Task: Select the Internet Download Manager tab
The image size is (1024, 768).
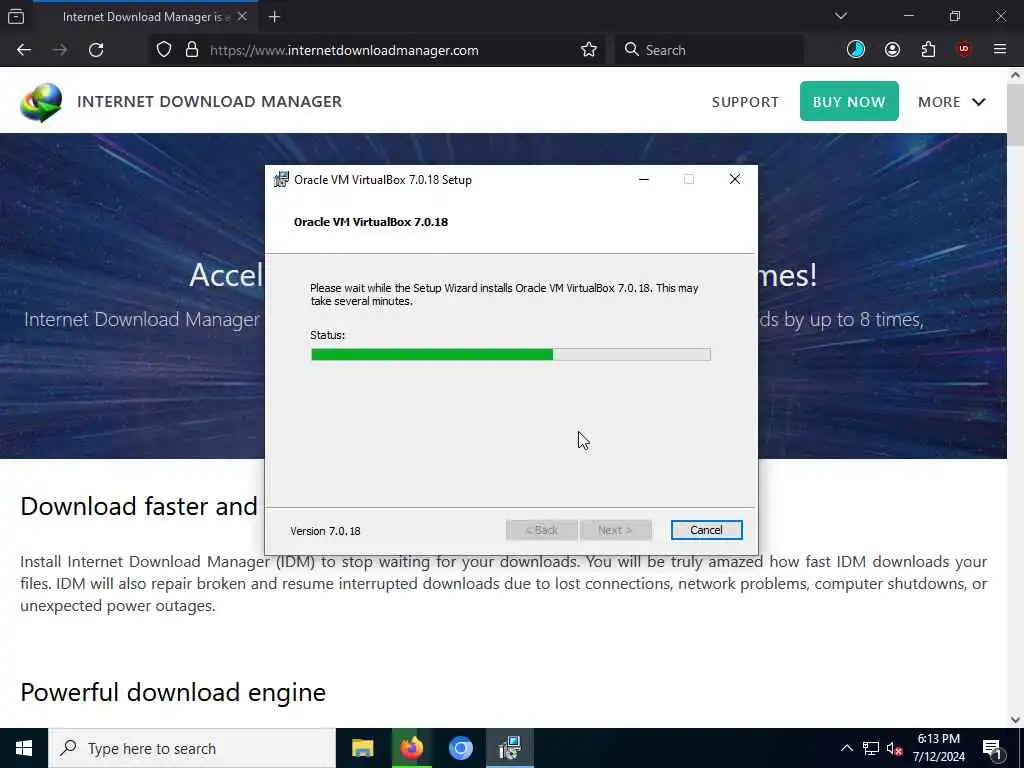Action: click(145, 16)
